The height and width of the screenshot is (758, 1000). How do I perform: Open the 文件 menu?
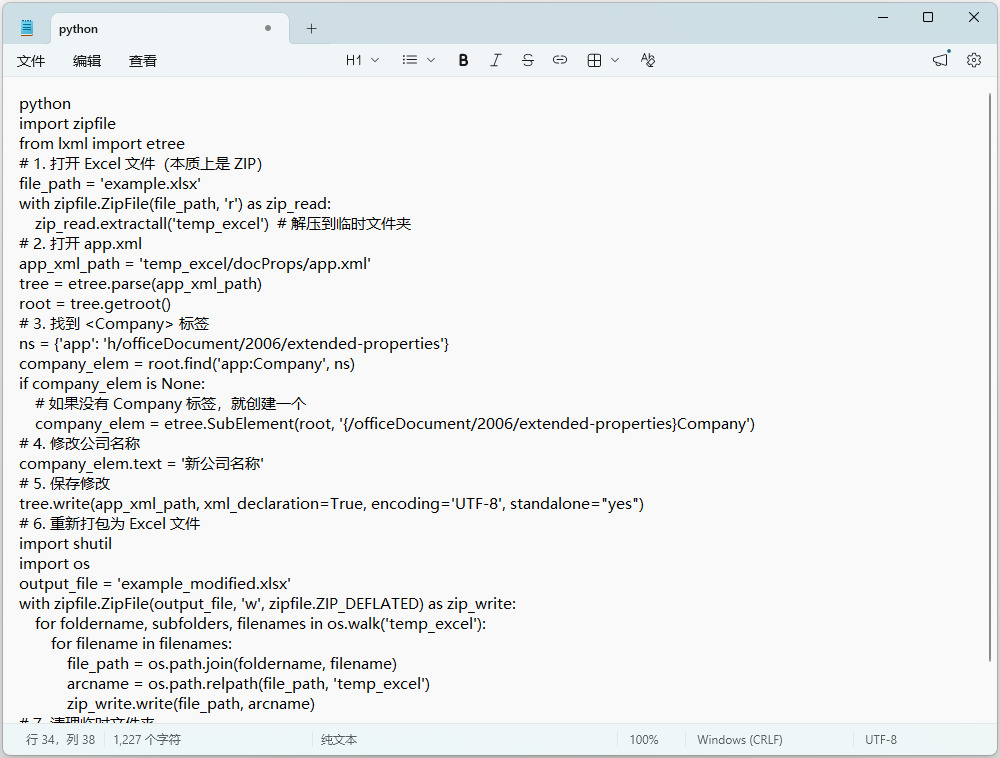31,61
